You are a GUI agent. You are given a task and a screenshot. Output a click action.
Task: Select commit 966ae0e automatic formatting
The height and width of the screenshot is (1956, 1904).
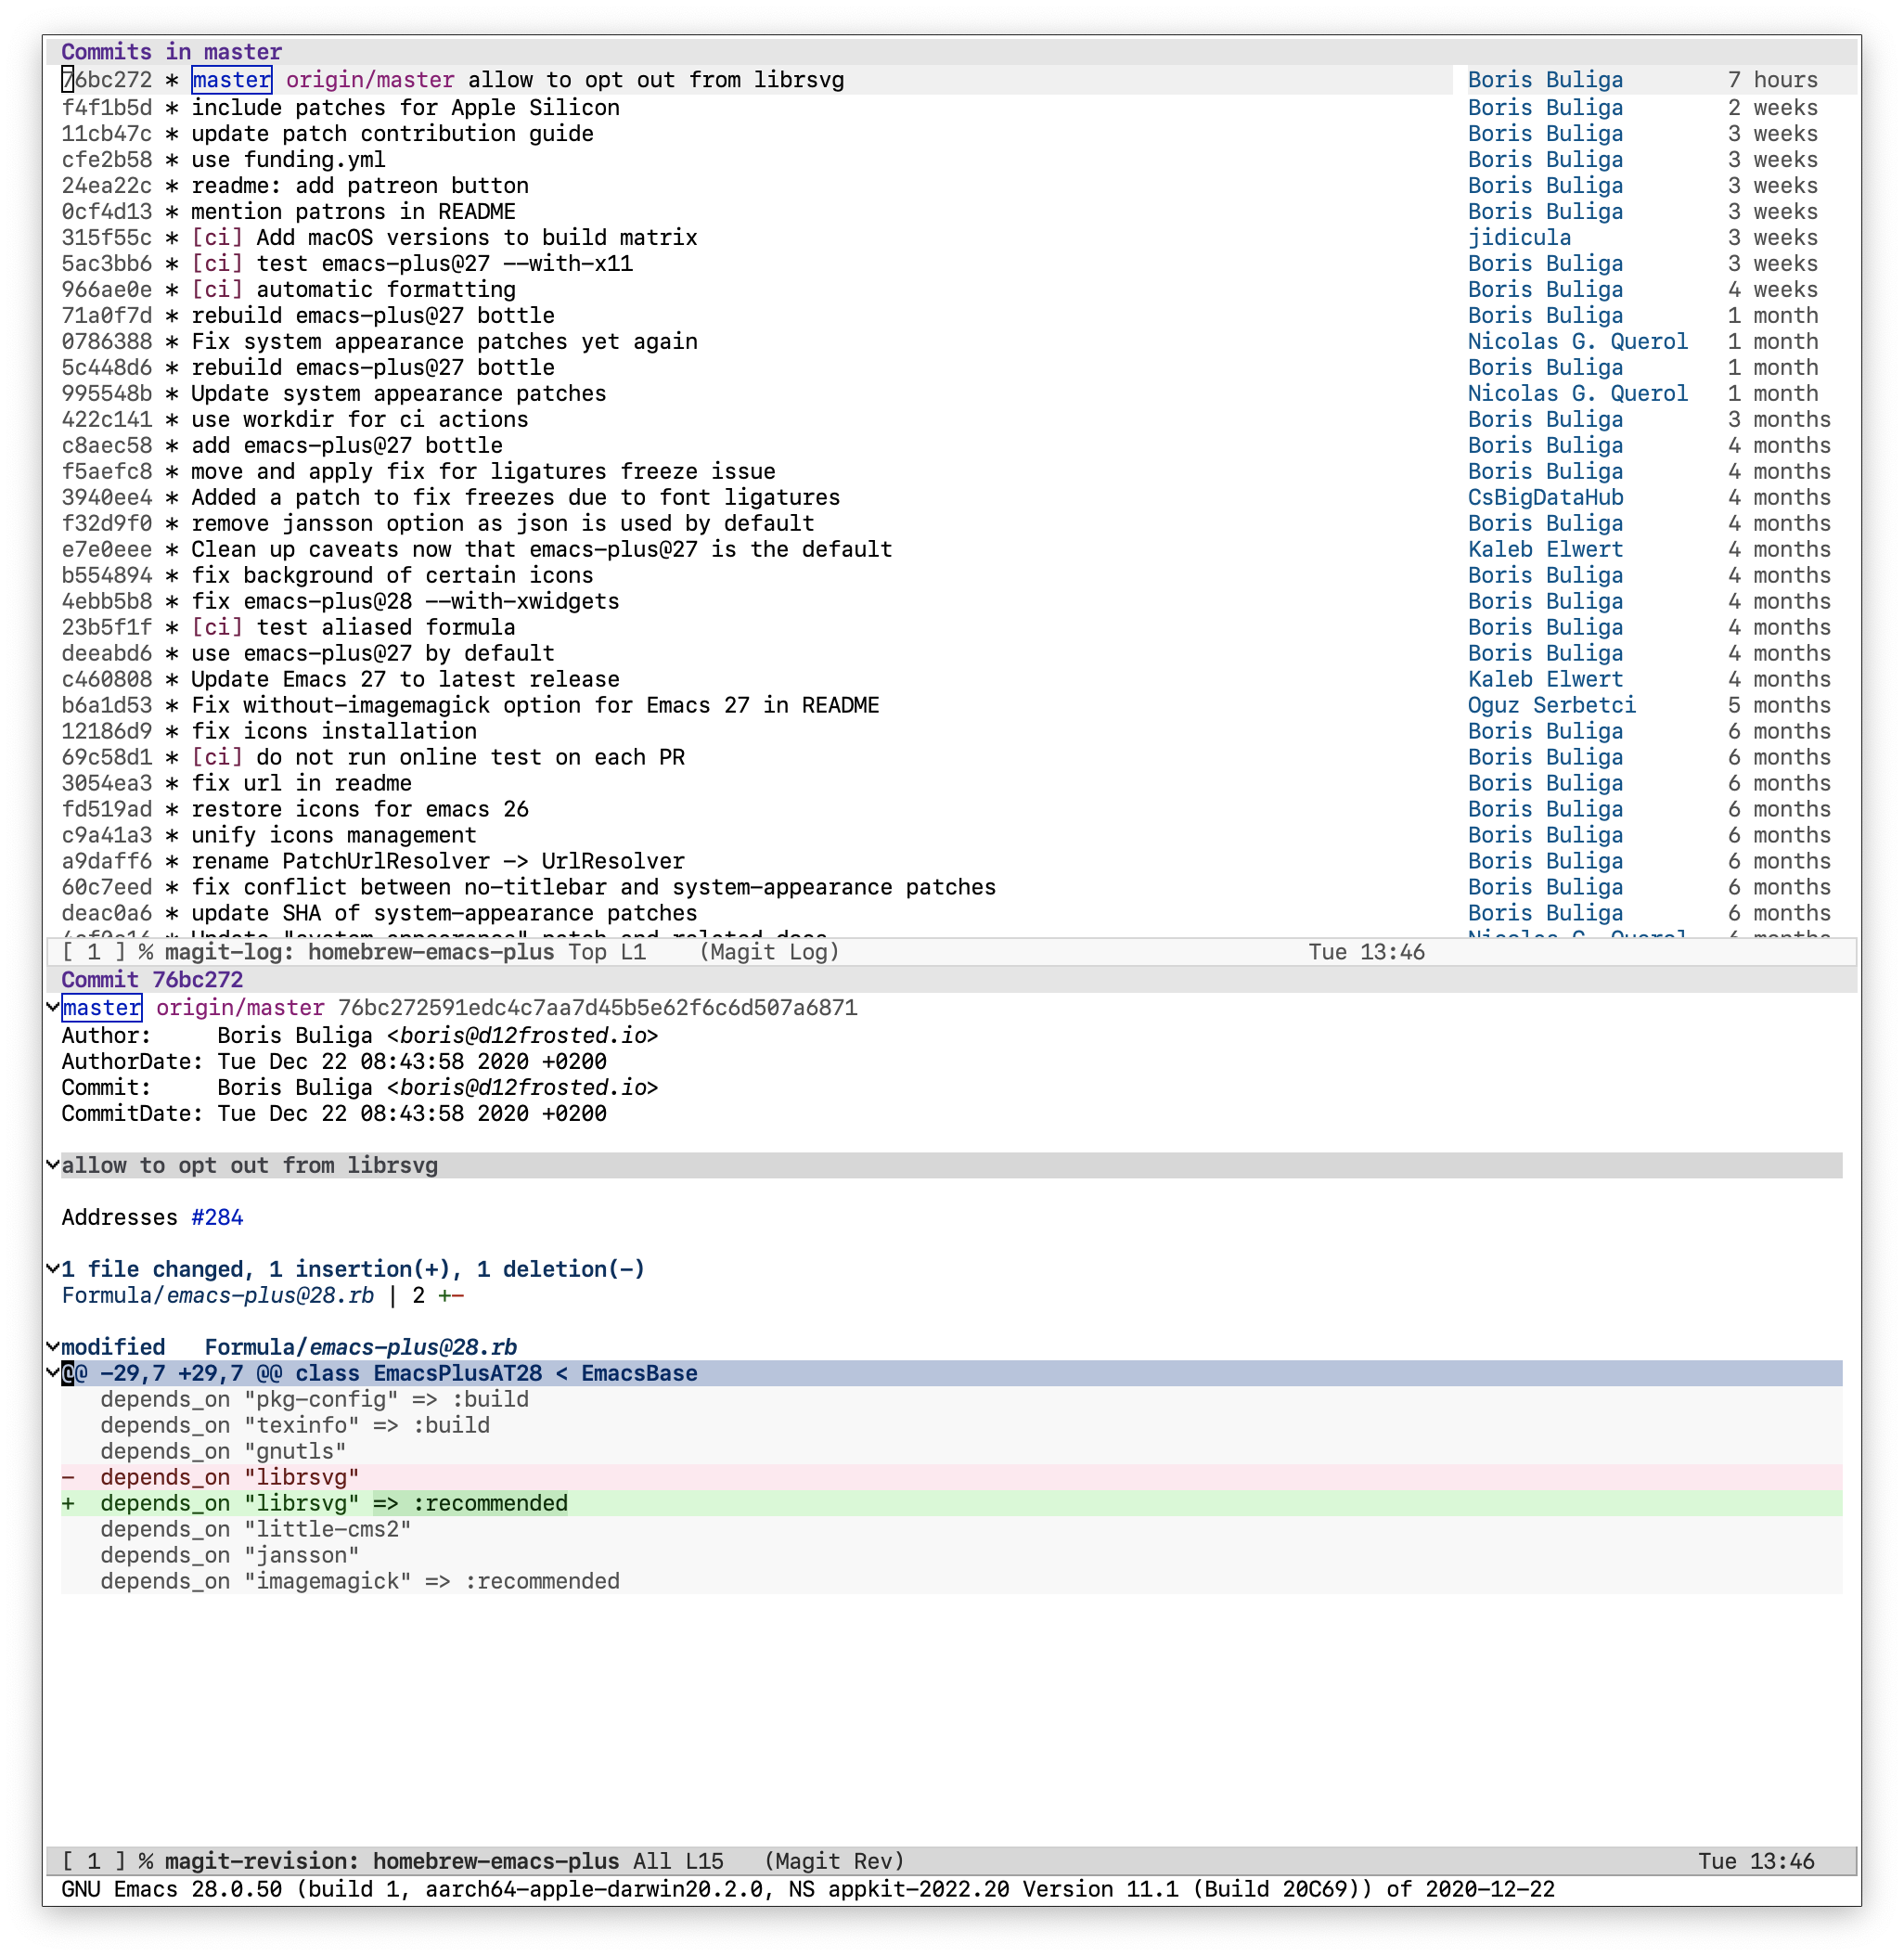(288, 289)
